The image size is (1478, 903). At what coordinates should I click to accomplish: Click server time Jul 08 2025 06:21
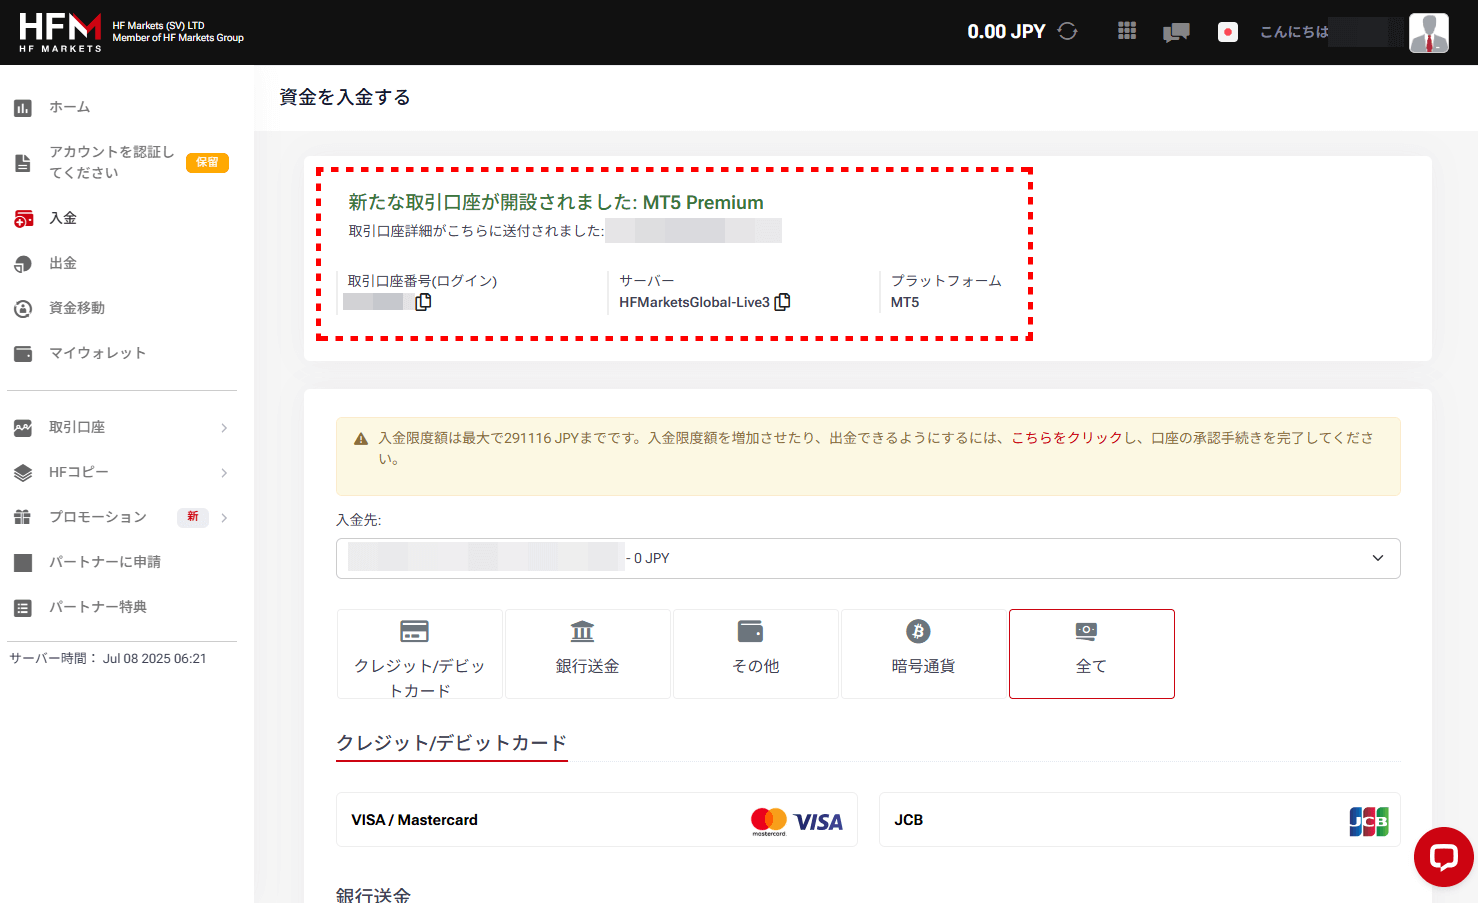pyautogui.click(x=155, y=659)
